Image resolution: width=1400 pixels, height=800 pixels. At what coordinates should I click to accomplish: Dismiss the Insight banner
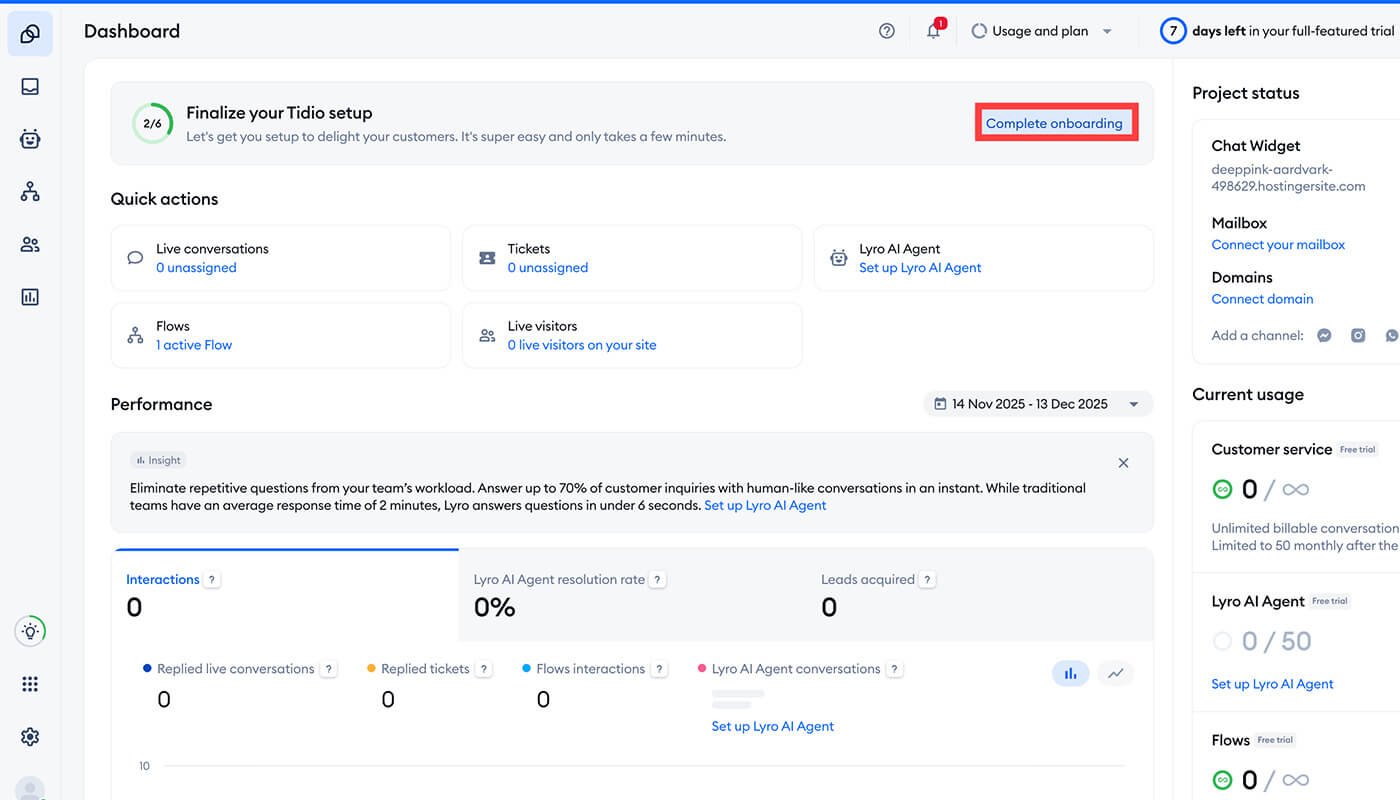pyautogui.click(x=1123, y=463)
